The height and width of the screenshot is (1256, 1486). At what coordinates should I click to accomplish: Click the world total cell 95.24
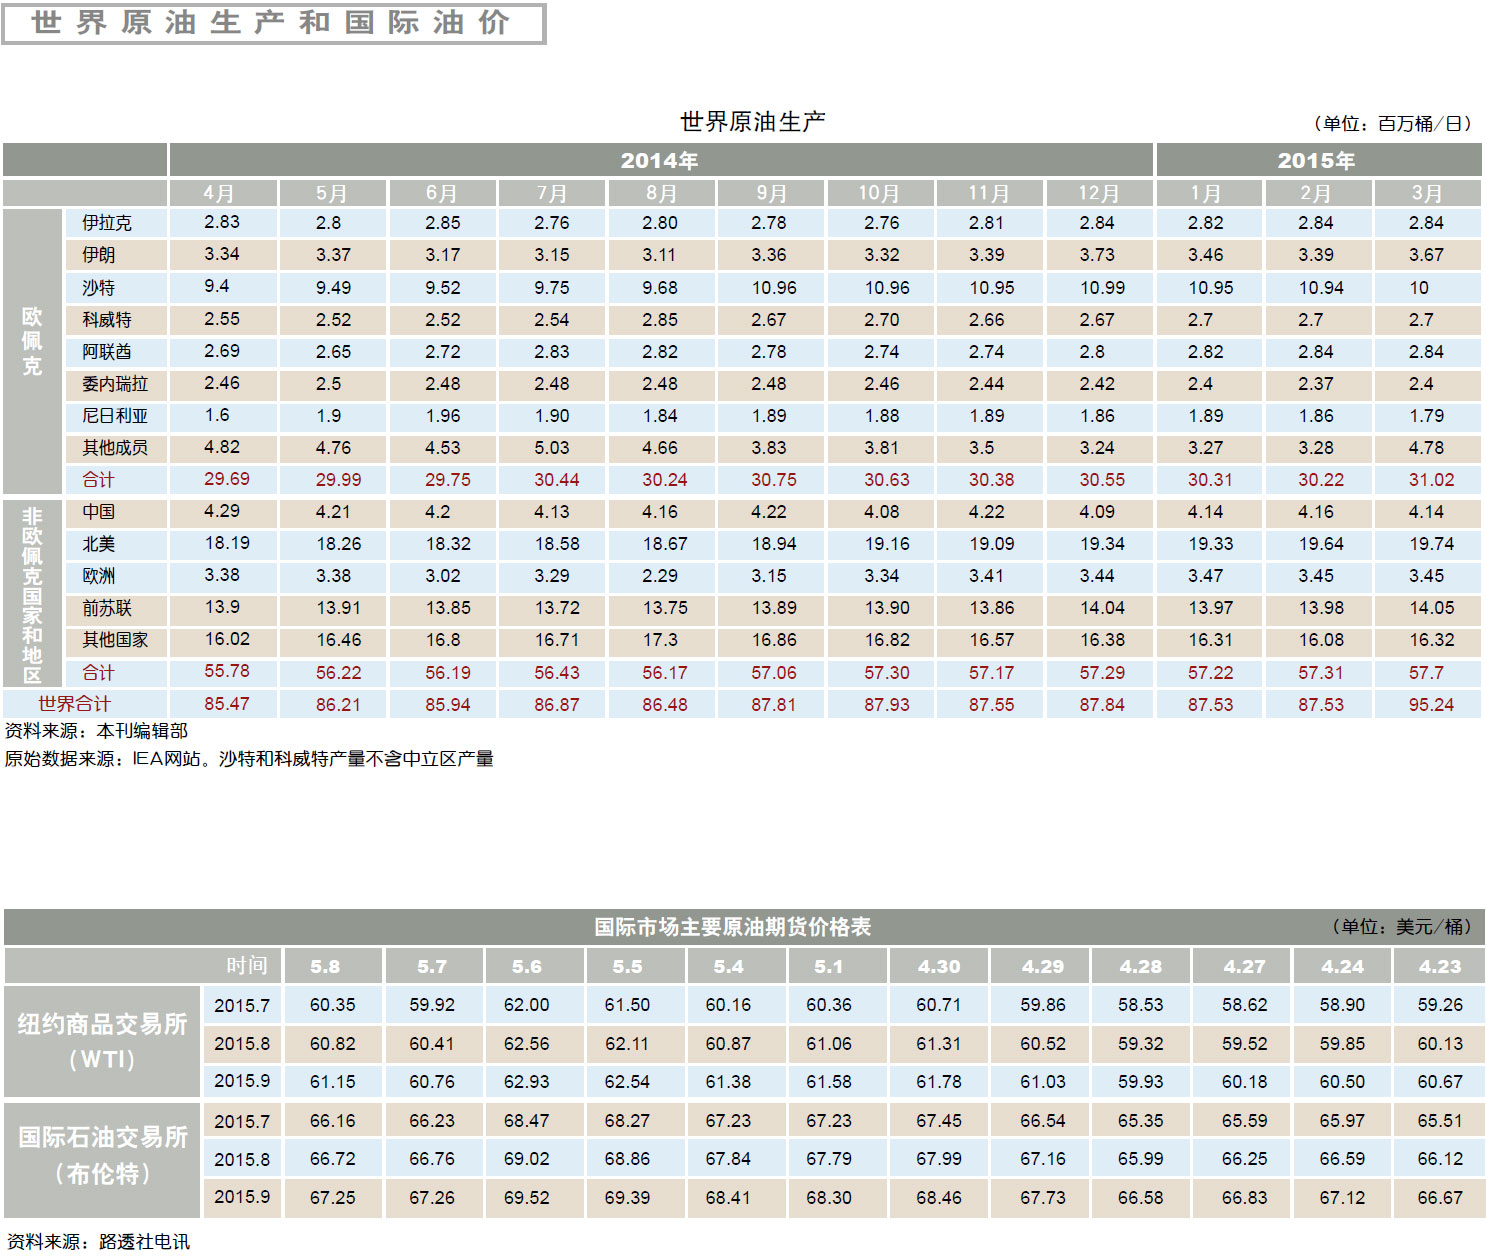click(x=1430, y=705)
